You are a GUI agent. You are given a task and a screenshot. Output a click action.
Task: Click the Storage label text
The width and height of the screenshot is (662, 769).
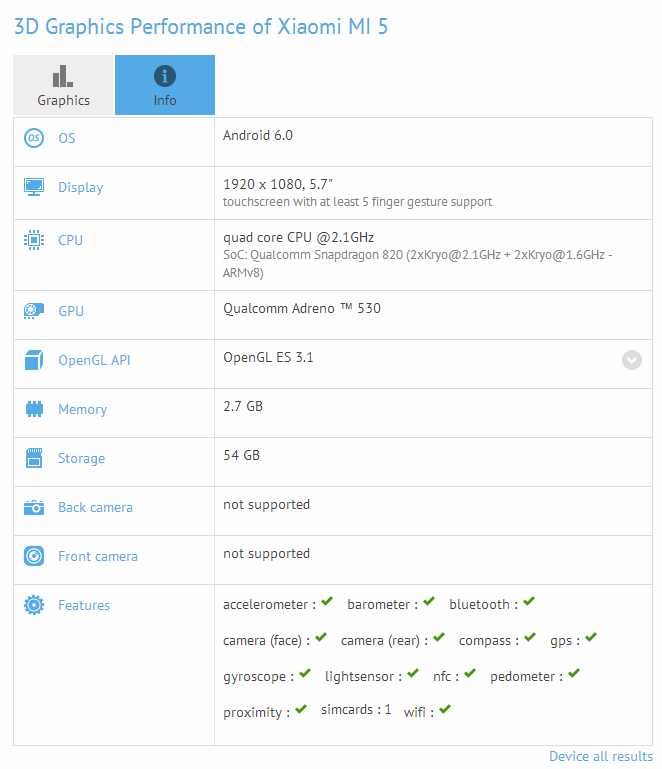coord(81,458)
